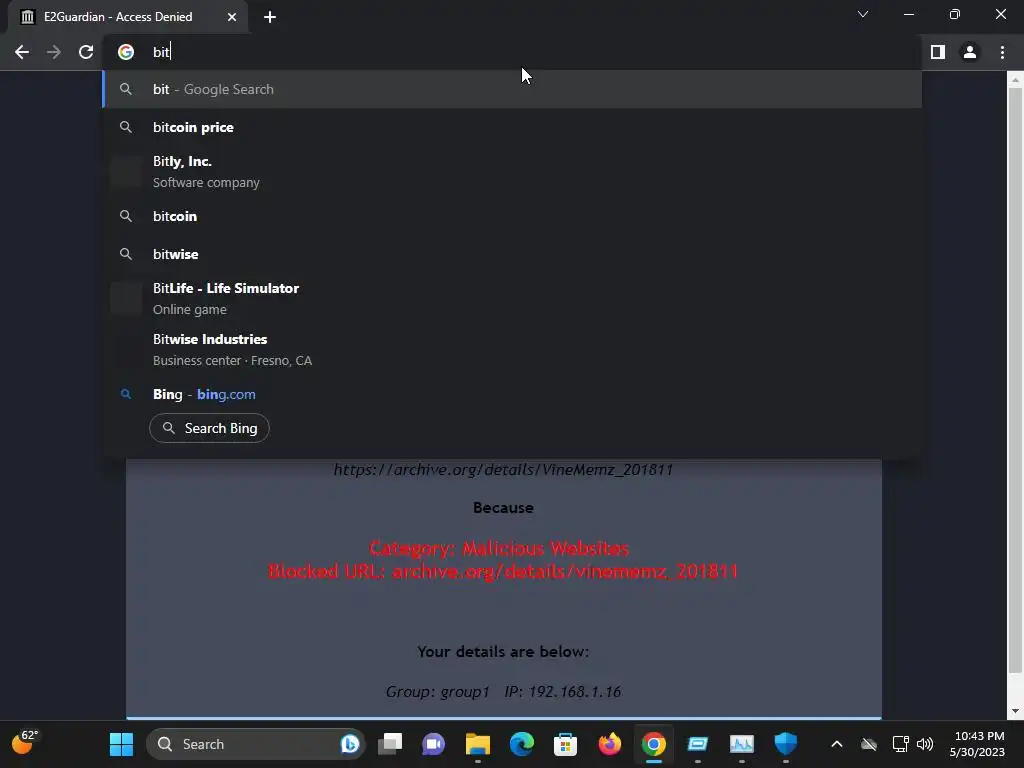This screenshot has height=768, width=1024.
Task: Open Microsoft Store from taskbar
Action: coord(566,744)
